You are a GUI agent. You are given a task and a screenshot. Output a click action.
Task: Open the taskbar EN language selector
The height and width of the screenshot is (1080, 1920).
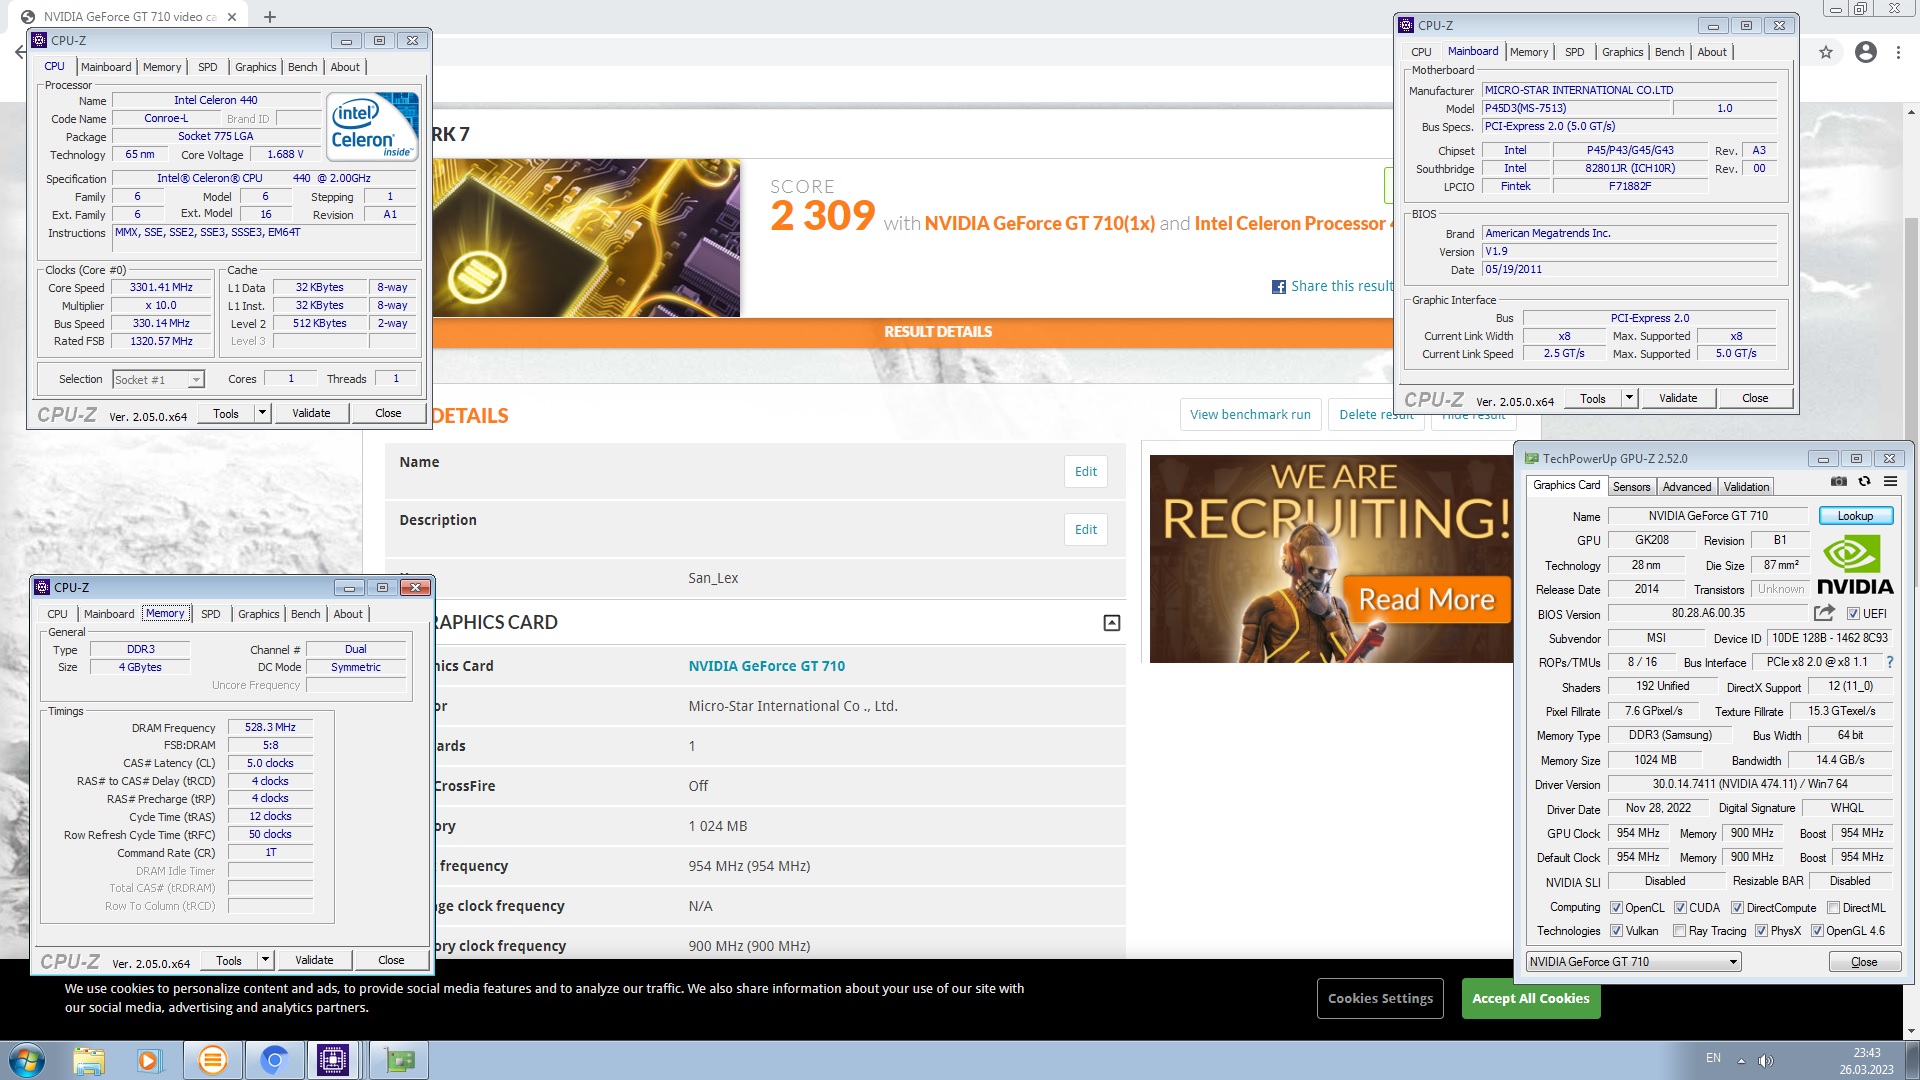[x=1713, y=1058]
